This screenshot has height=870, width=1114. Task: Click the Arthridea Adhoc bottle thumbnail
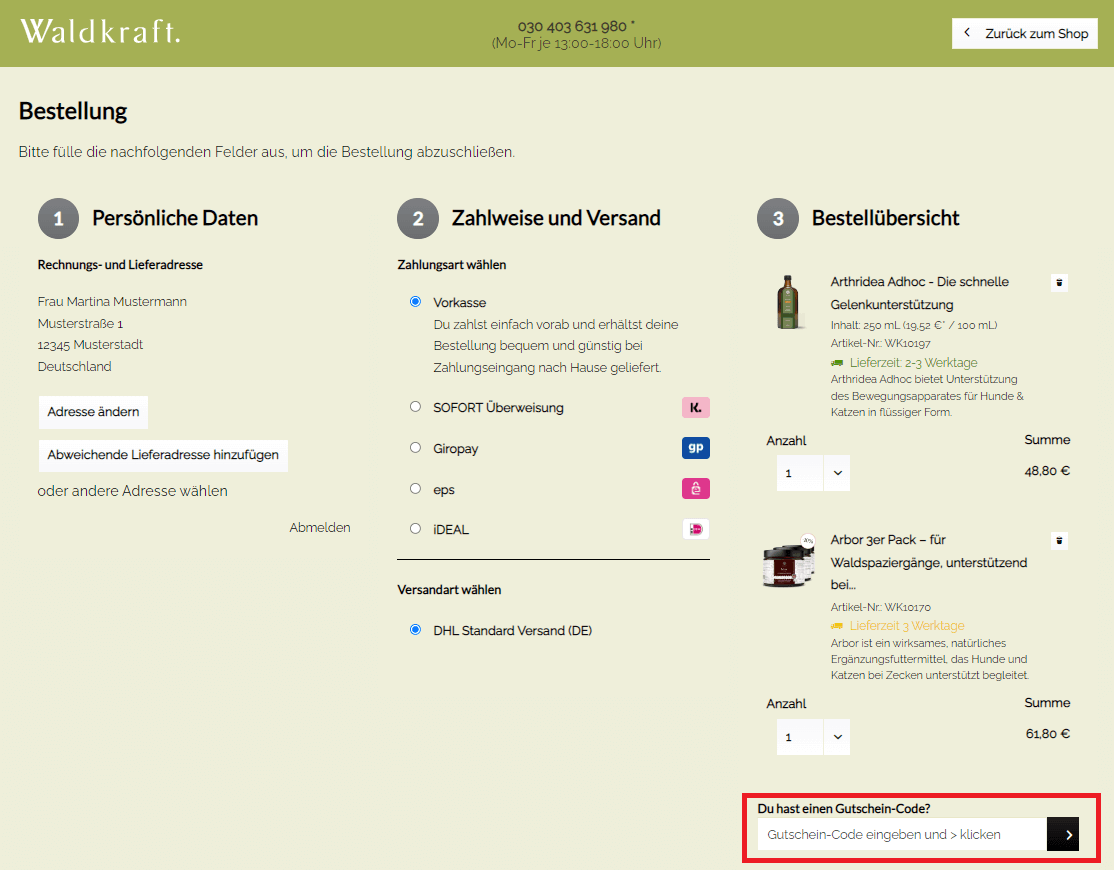[x=787, y=302]
